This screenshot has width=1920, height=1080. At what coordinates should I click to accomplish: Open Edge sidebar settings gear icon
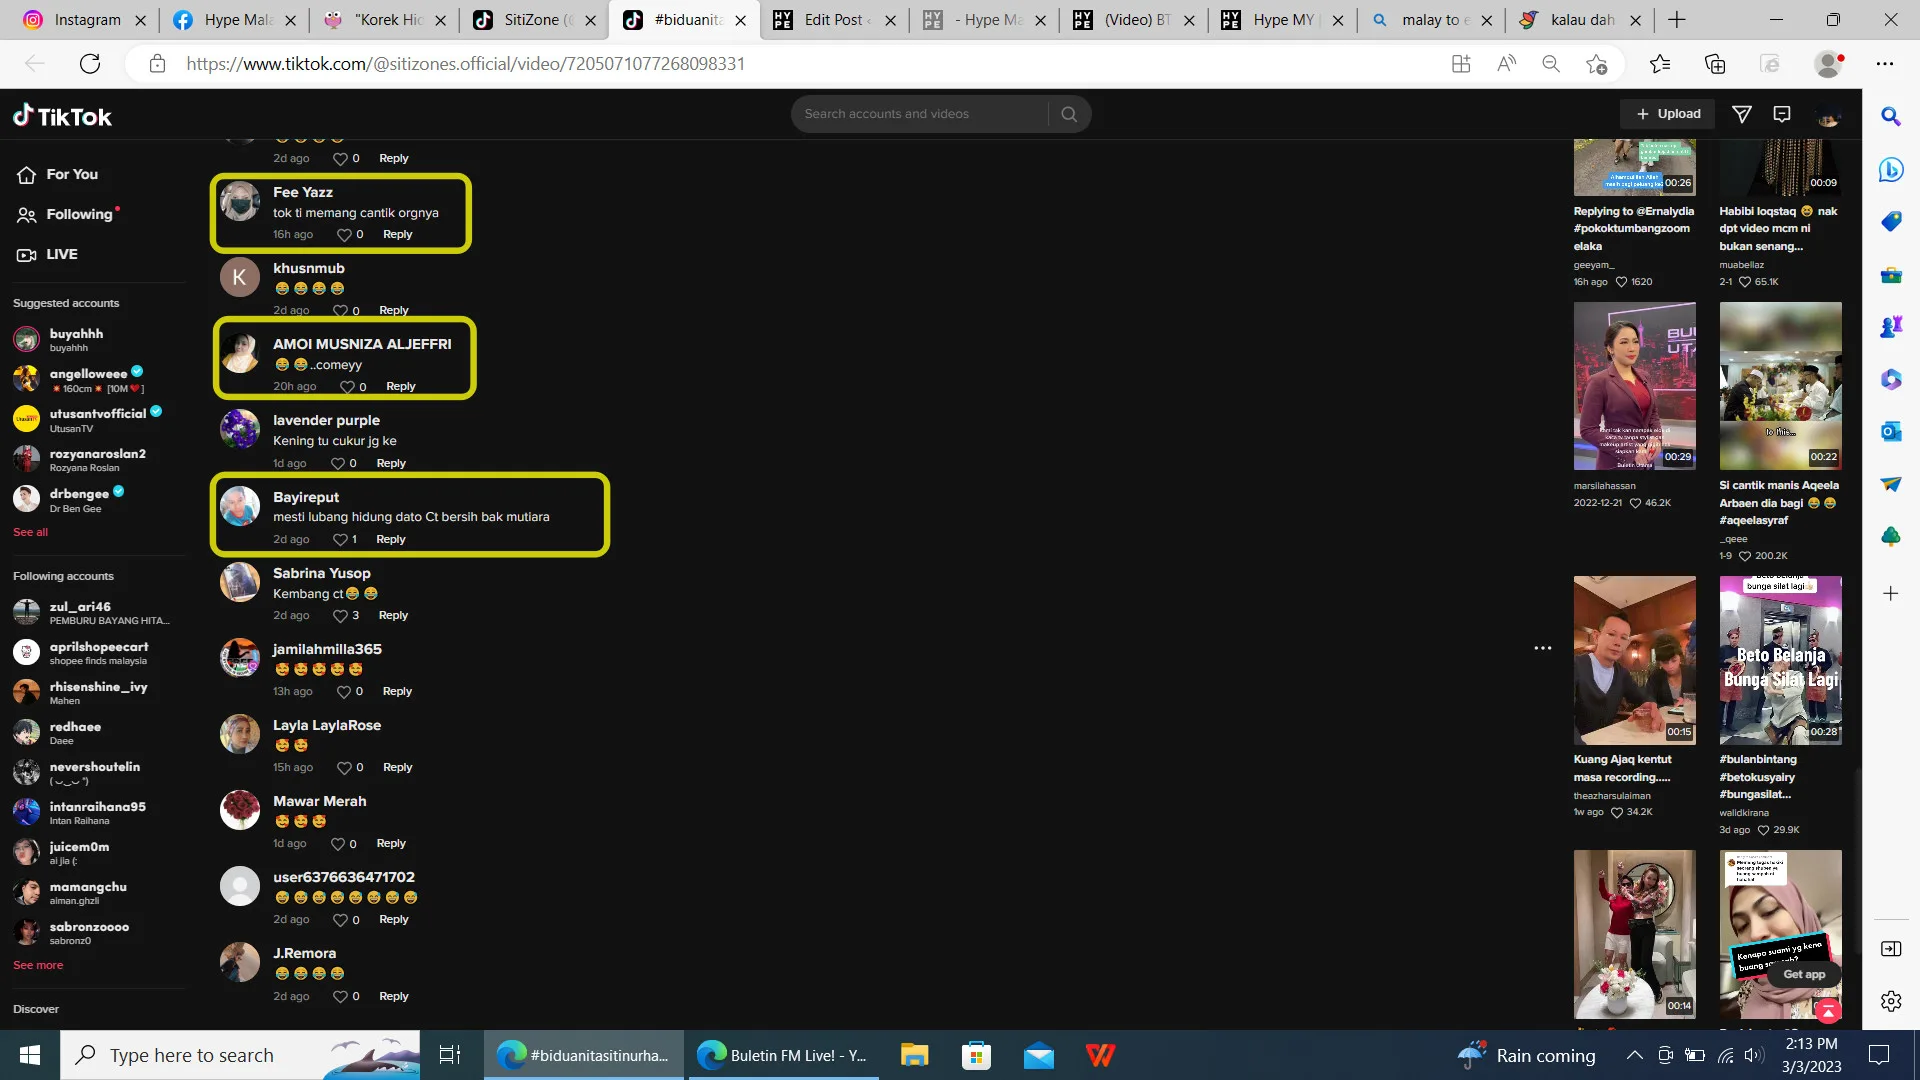click(1890, 1001)
